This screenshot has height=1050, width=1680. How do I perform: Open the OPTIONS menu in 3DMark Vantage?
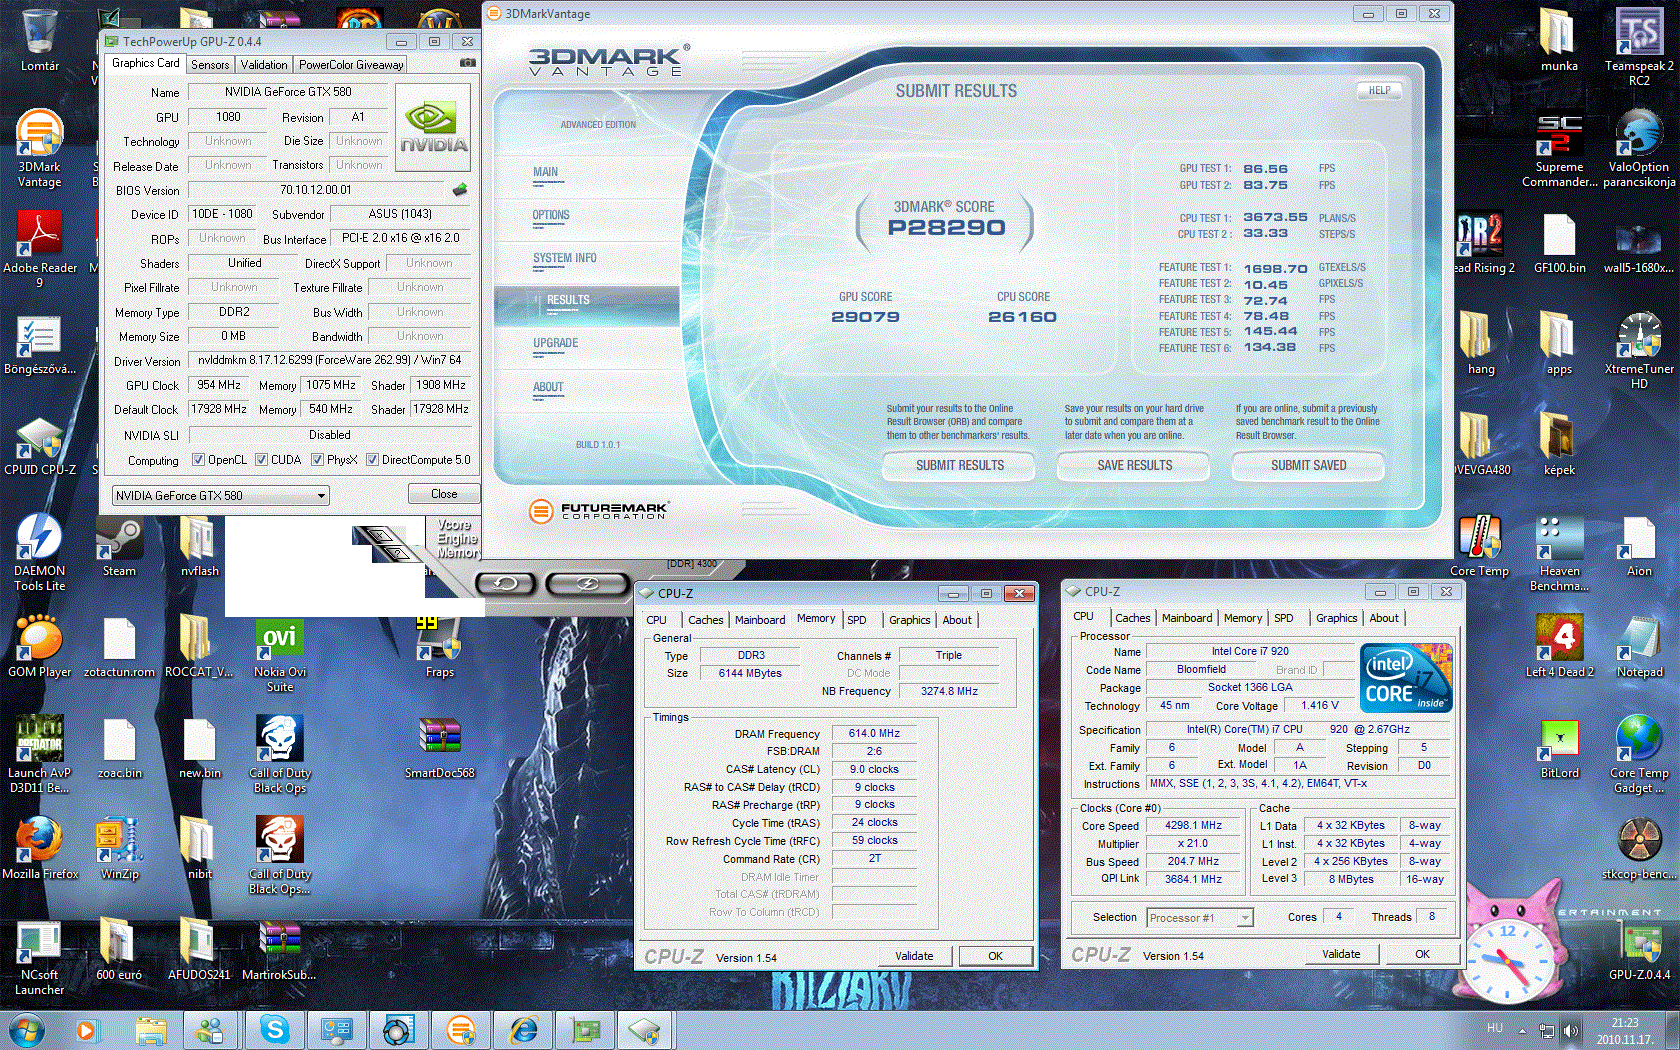551,215
